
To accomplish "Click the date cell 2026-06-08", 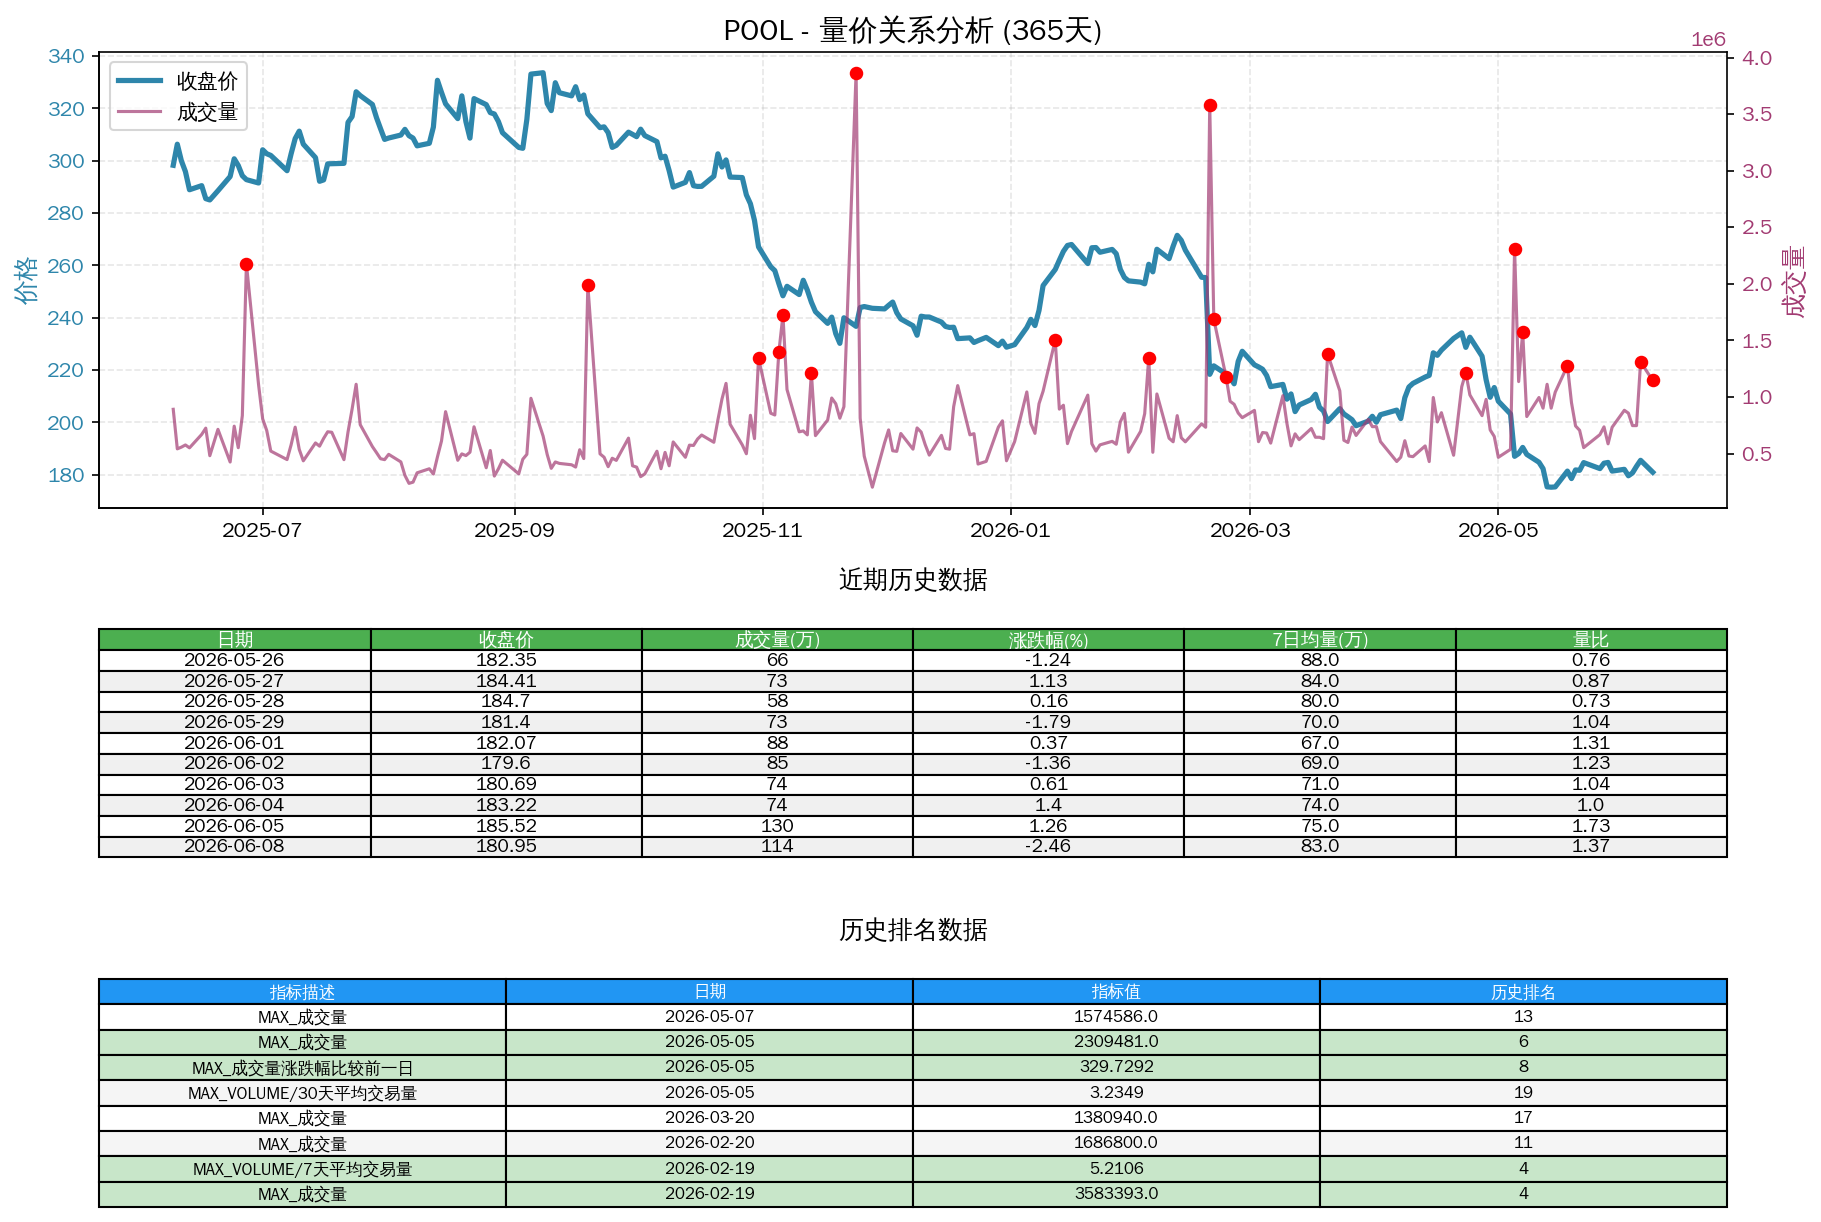I will 234,846.
